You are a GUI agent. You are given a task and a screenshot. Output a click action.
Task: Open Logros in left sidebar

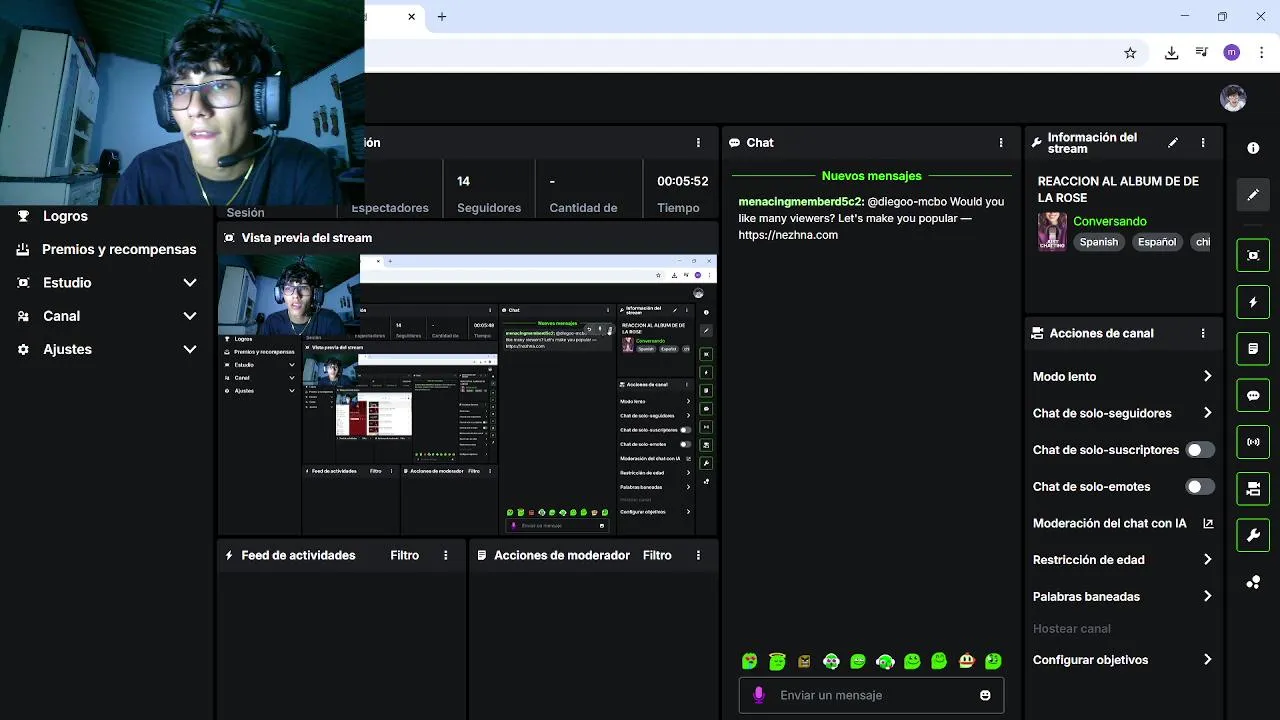(65, 216)
